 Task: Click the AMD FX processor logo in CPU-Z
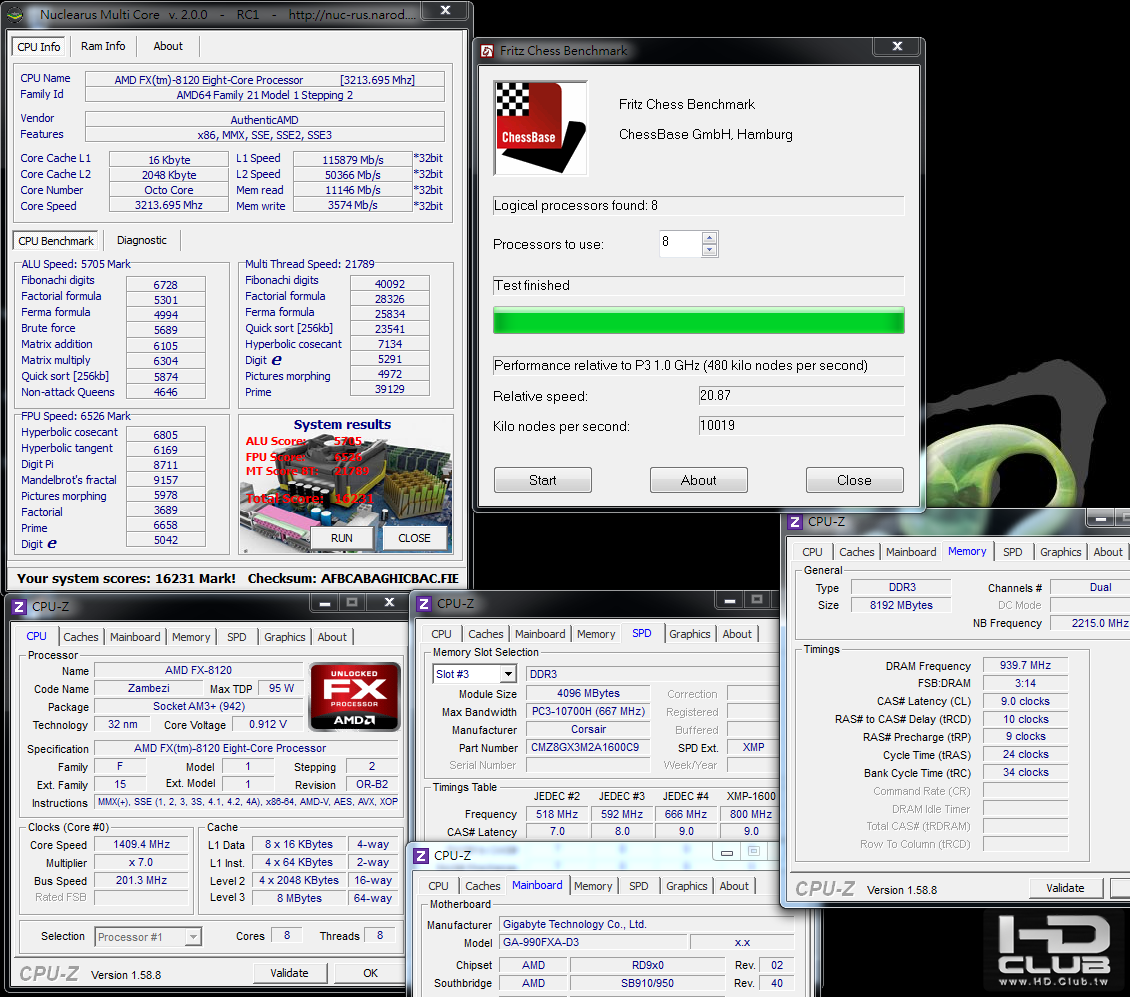(x=354, y=696)
